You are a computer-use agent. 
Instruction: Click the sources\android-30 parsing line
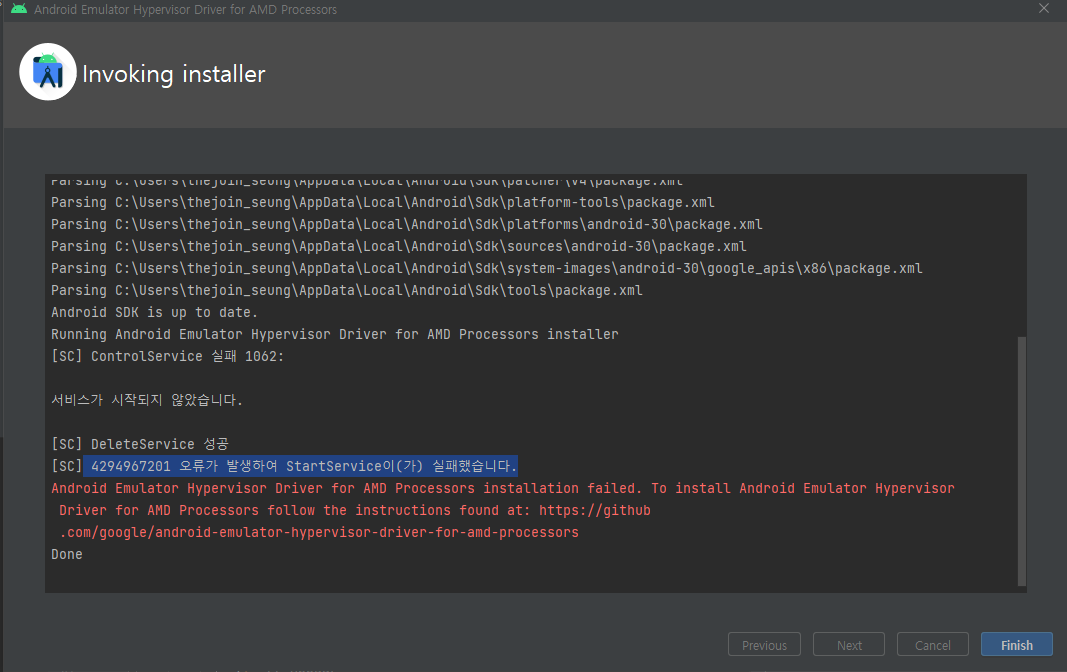coord(399,246)
